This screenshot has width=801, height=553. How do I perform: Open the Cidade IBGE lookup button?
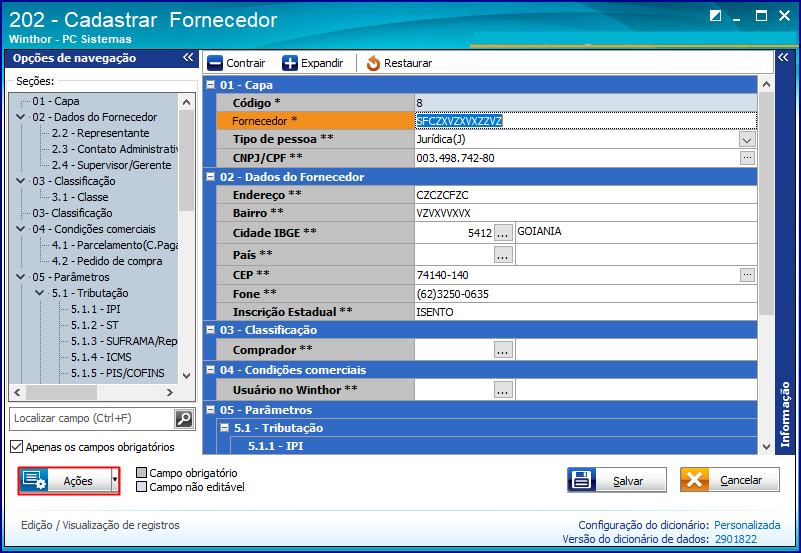pyautogui.click(x=503, y=233)
